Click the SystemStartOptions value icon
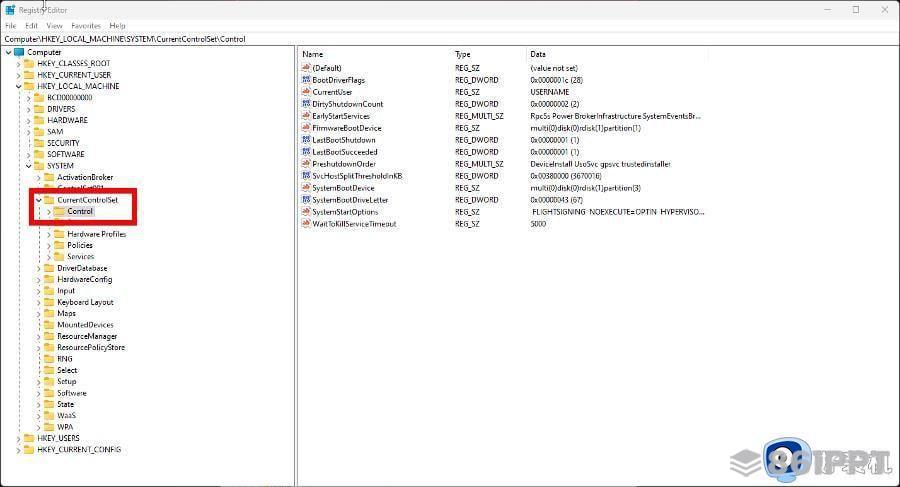 pyautogui.click(x=306, y=212)
